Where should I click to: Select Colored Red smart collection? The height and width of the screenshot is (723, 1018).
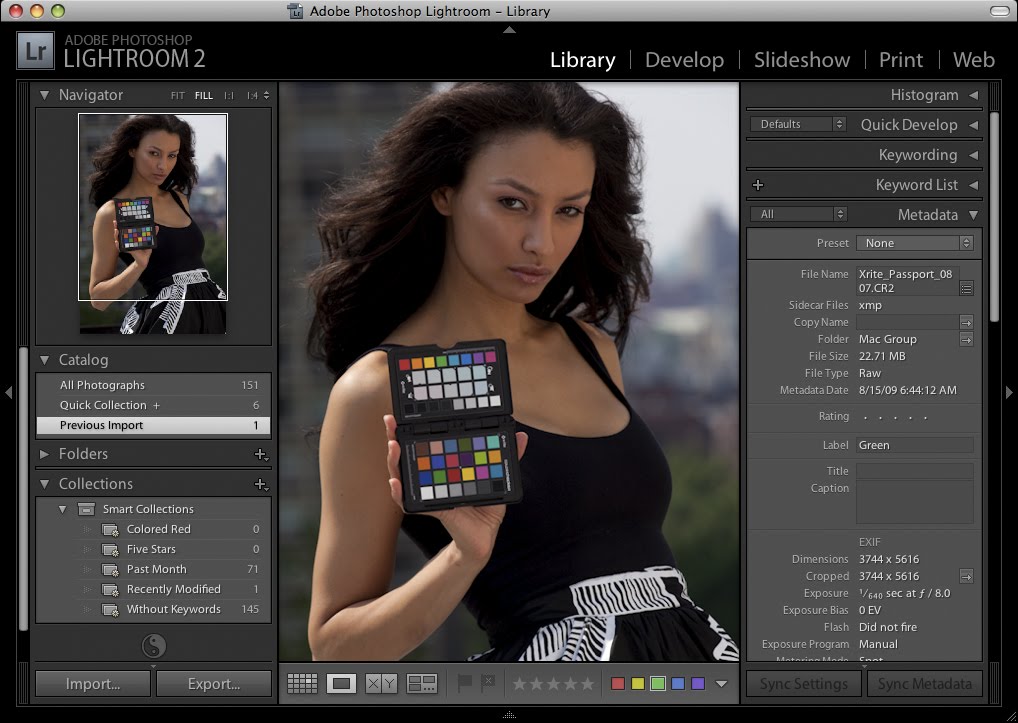154,529
